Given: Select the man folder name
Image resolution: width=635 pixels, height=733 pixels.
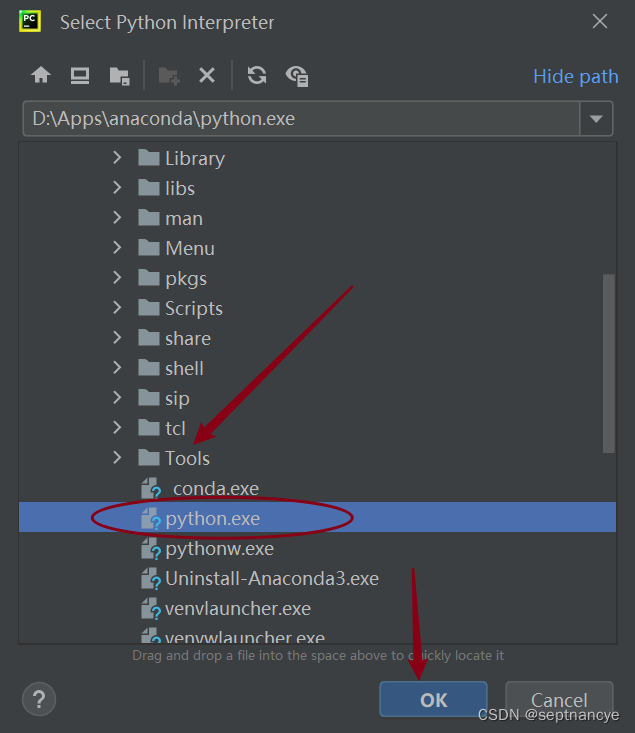Looking at the screenshot, I should pyautogui.click(x=184, y=219).
